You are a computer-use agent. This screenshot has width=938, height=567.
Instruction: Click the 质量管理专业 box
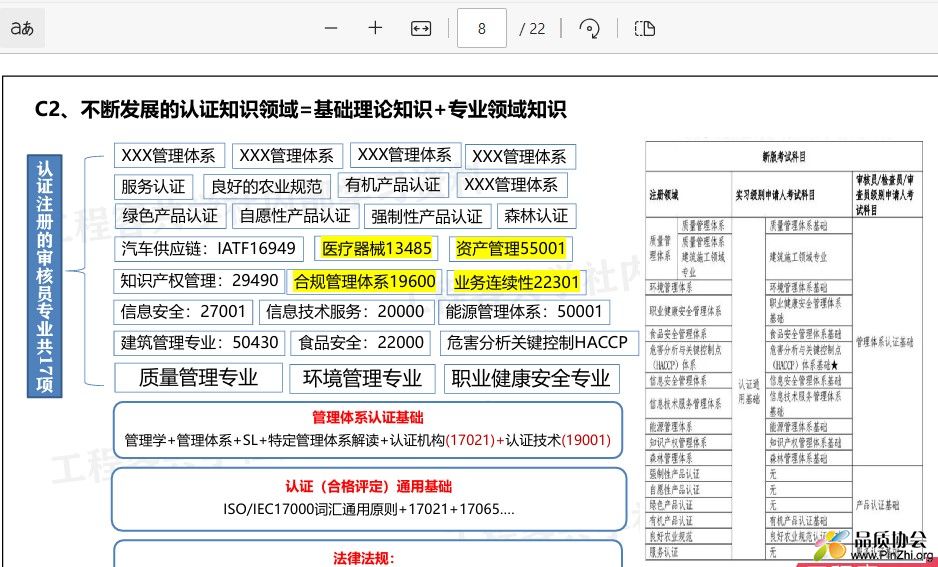click(198, 378)
